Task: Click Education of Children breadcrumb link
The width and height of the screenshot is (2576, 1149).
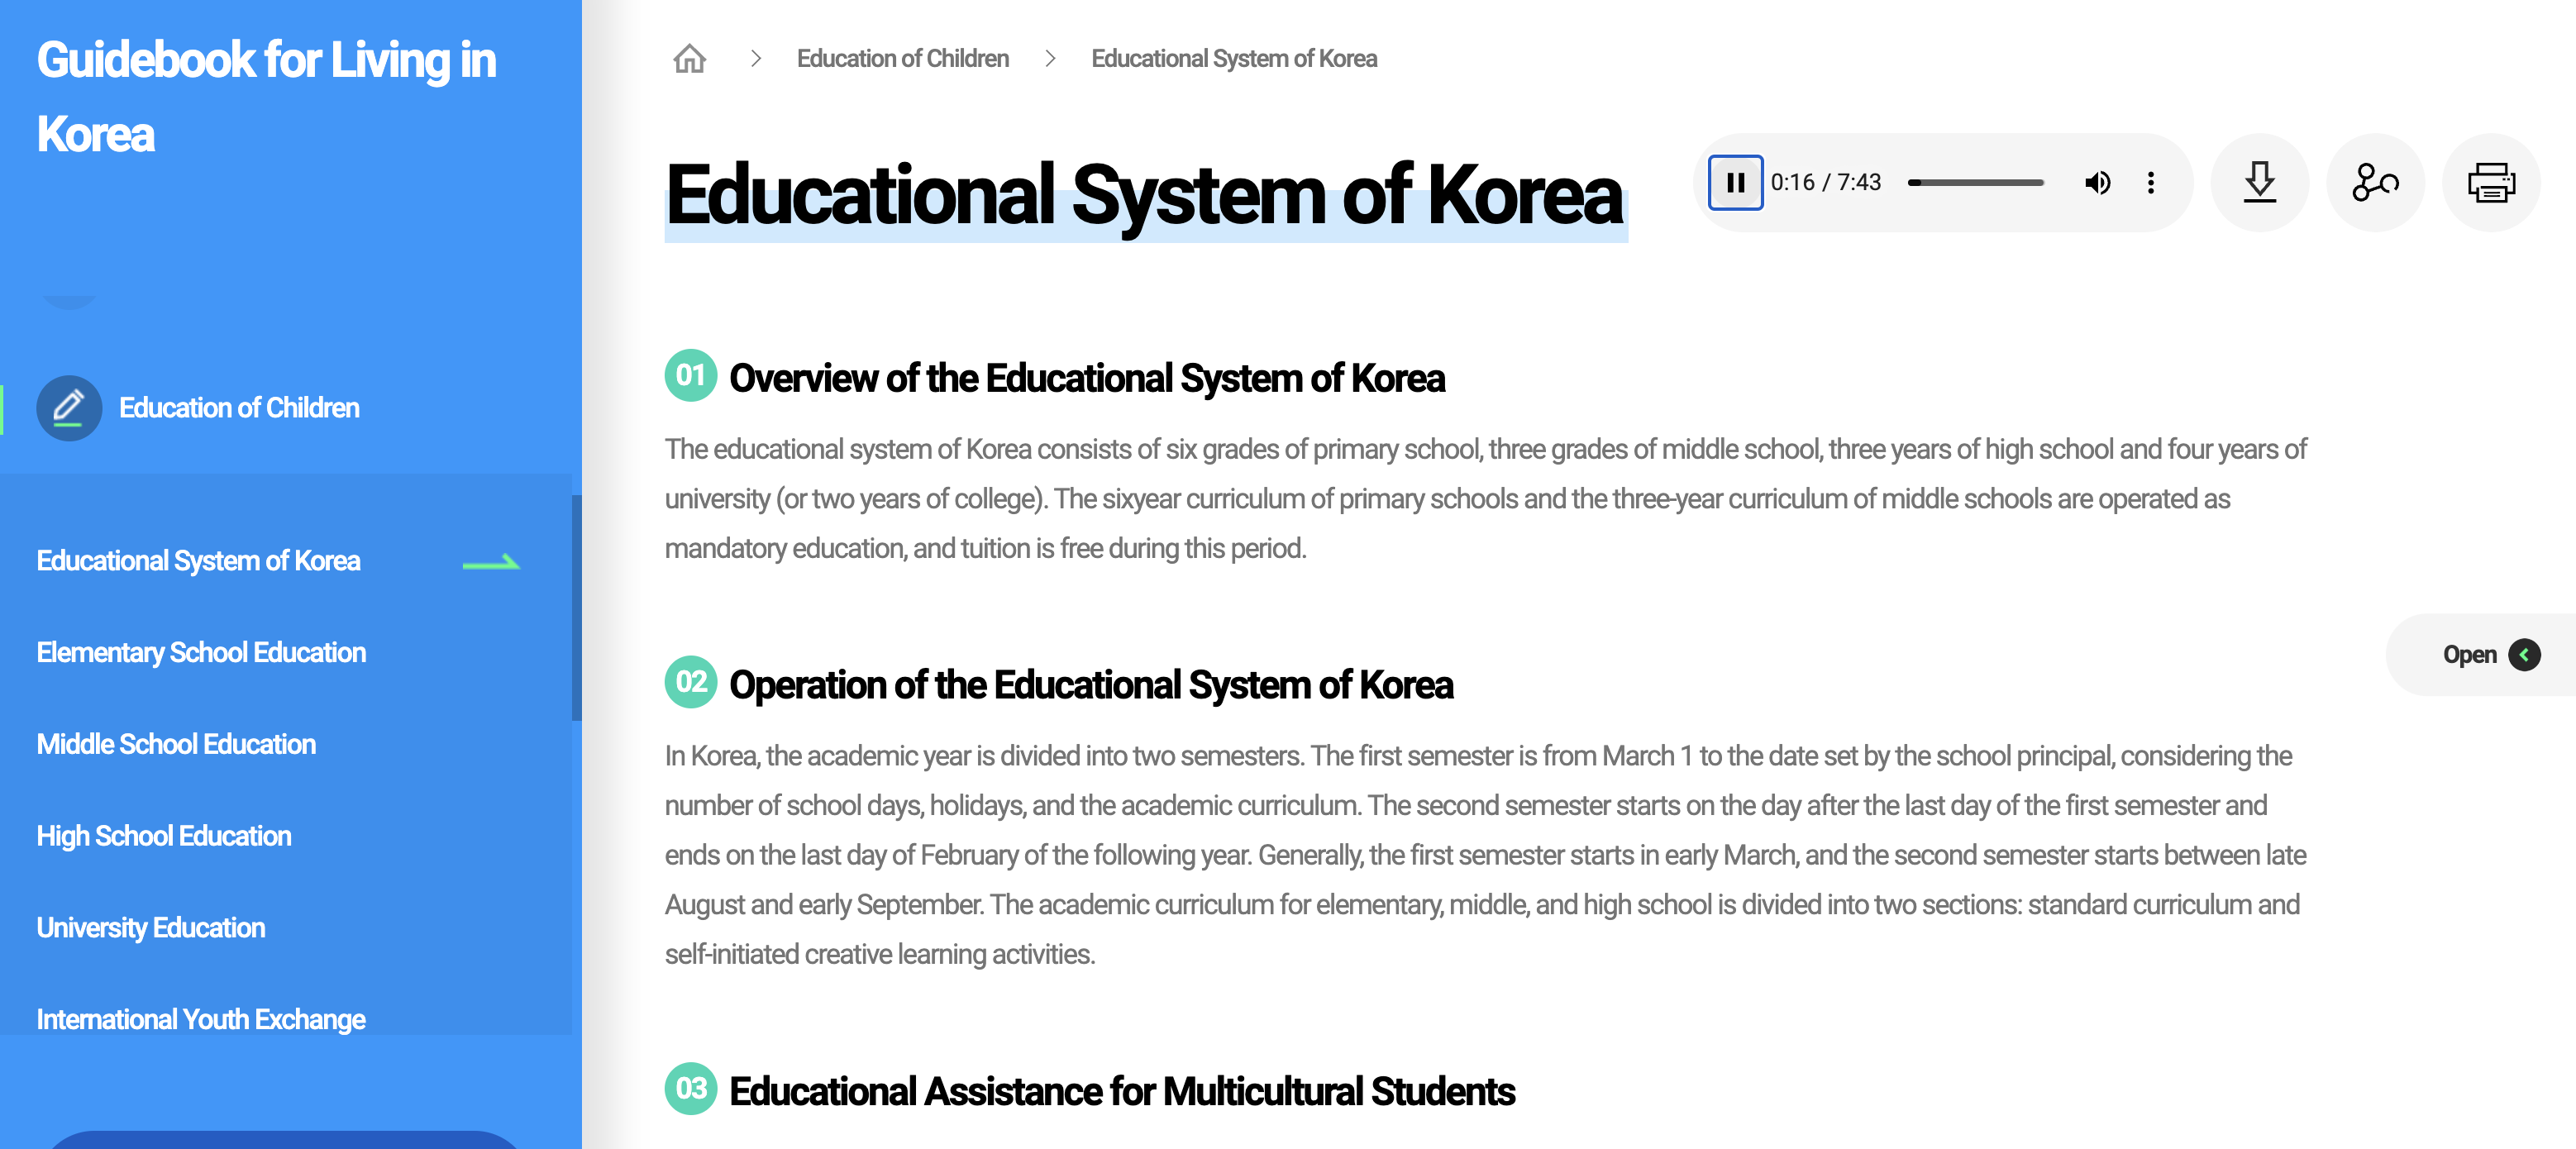Action: pyautogui.click(x=902, y=59)
